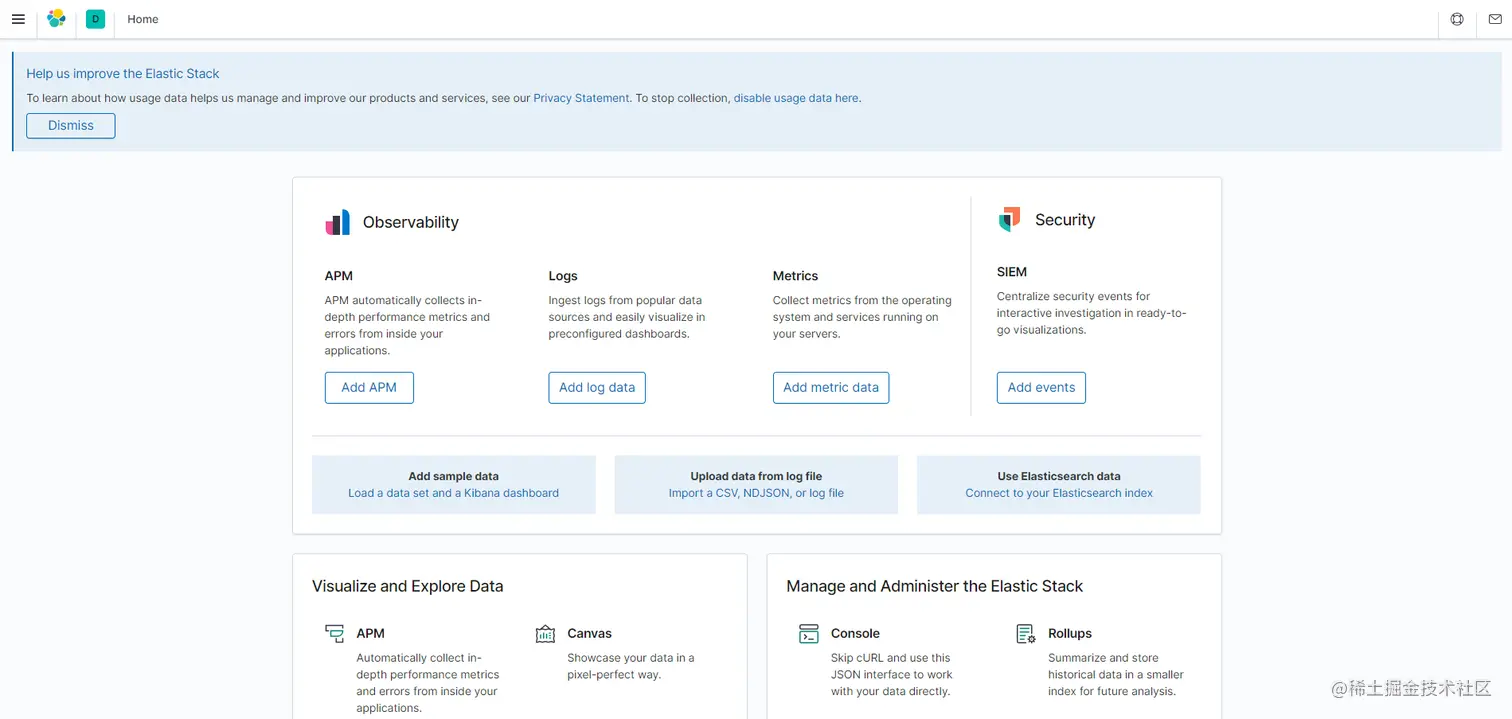Open Use Elasticsearch data card

click(x=1059, y=485)
